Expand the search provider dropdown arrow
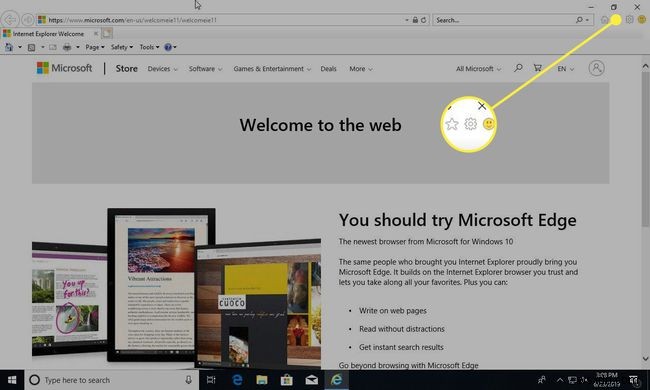650x390 pixels. coord(587,20)
